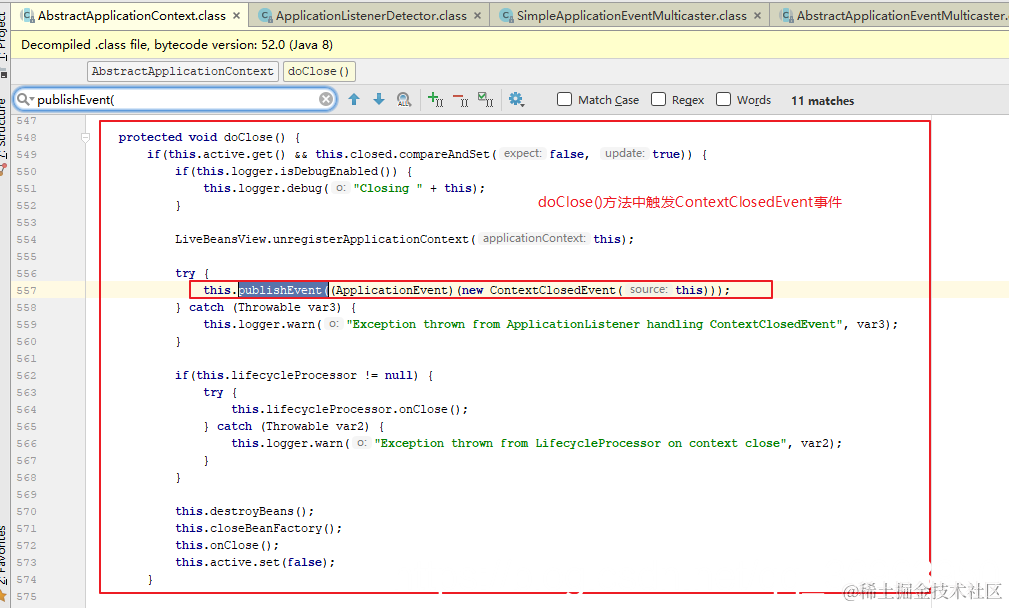Jump to next search occurrence arrow
Screen dimensions: 1009x608
point(378,99)
